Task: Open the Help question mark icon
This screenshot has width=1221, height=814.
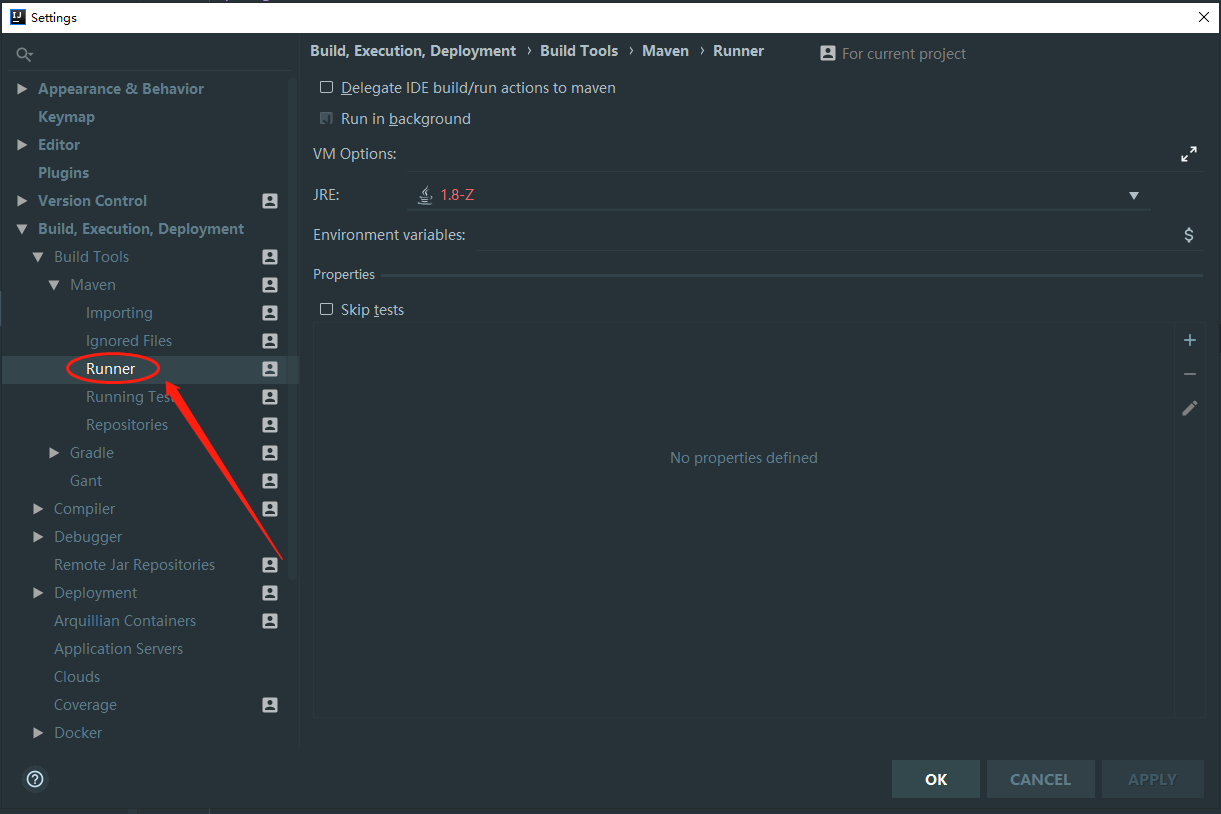Action: click(34, 779)
